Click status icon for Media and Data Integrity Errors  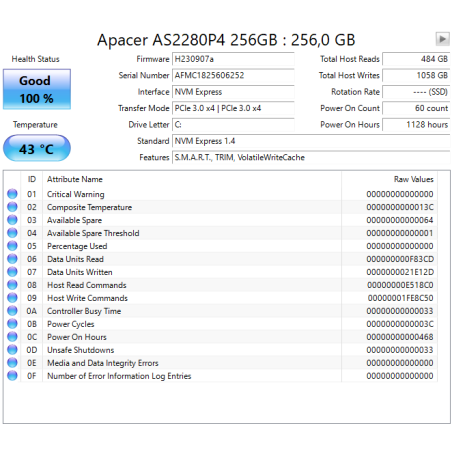tap(12, 363)
